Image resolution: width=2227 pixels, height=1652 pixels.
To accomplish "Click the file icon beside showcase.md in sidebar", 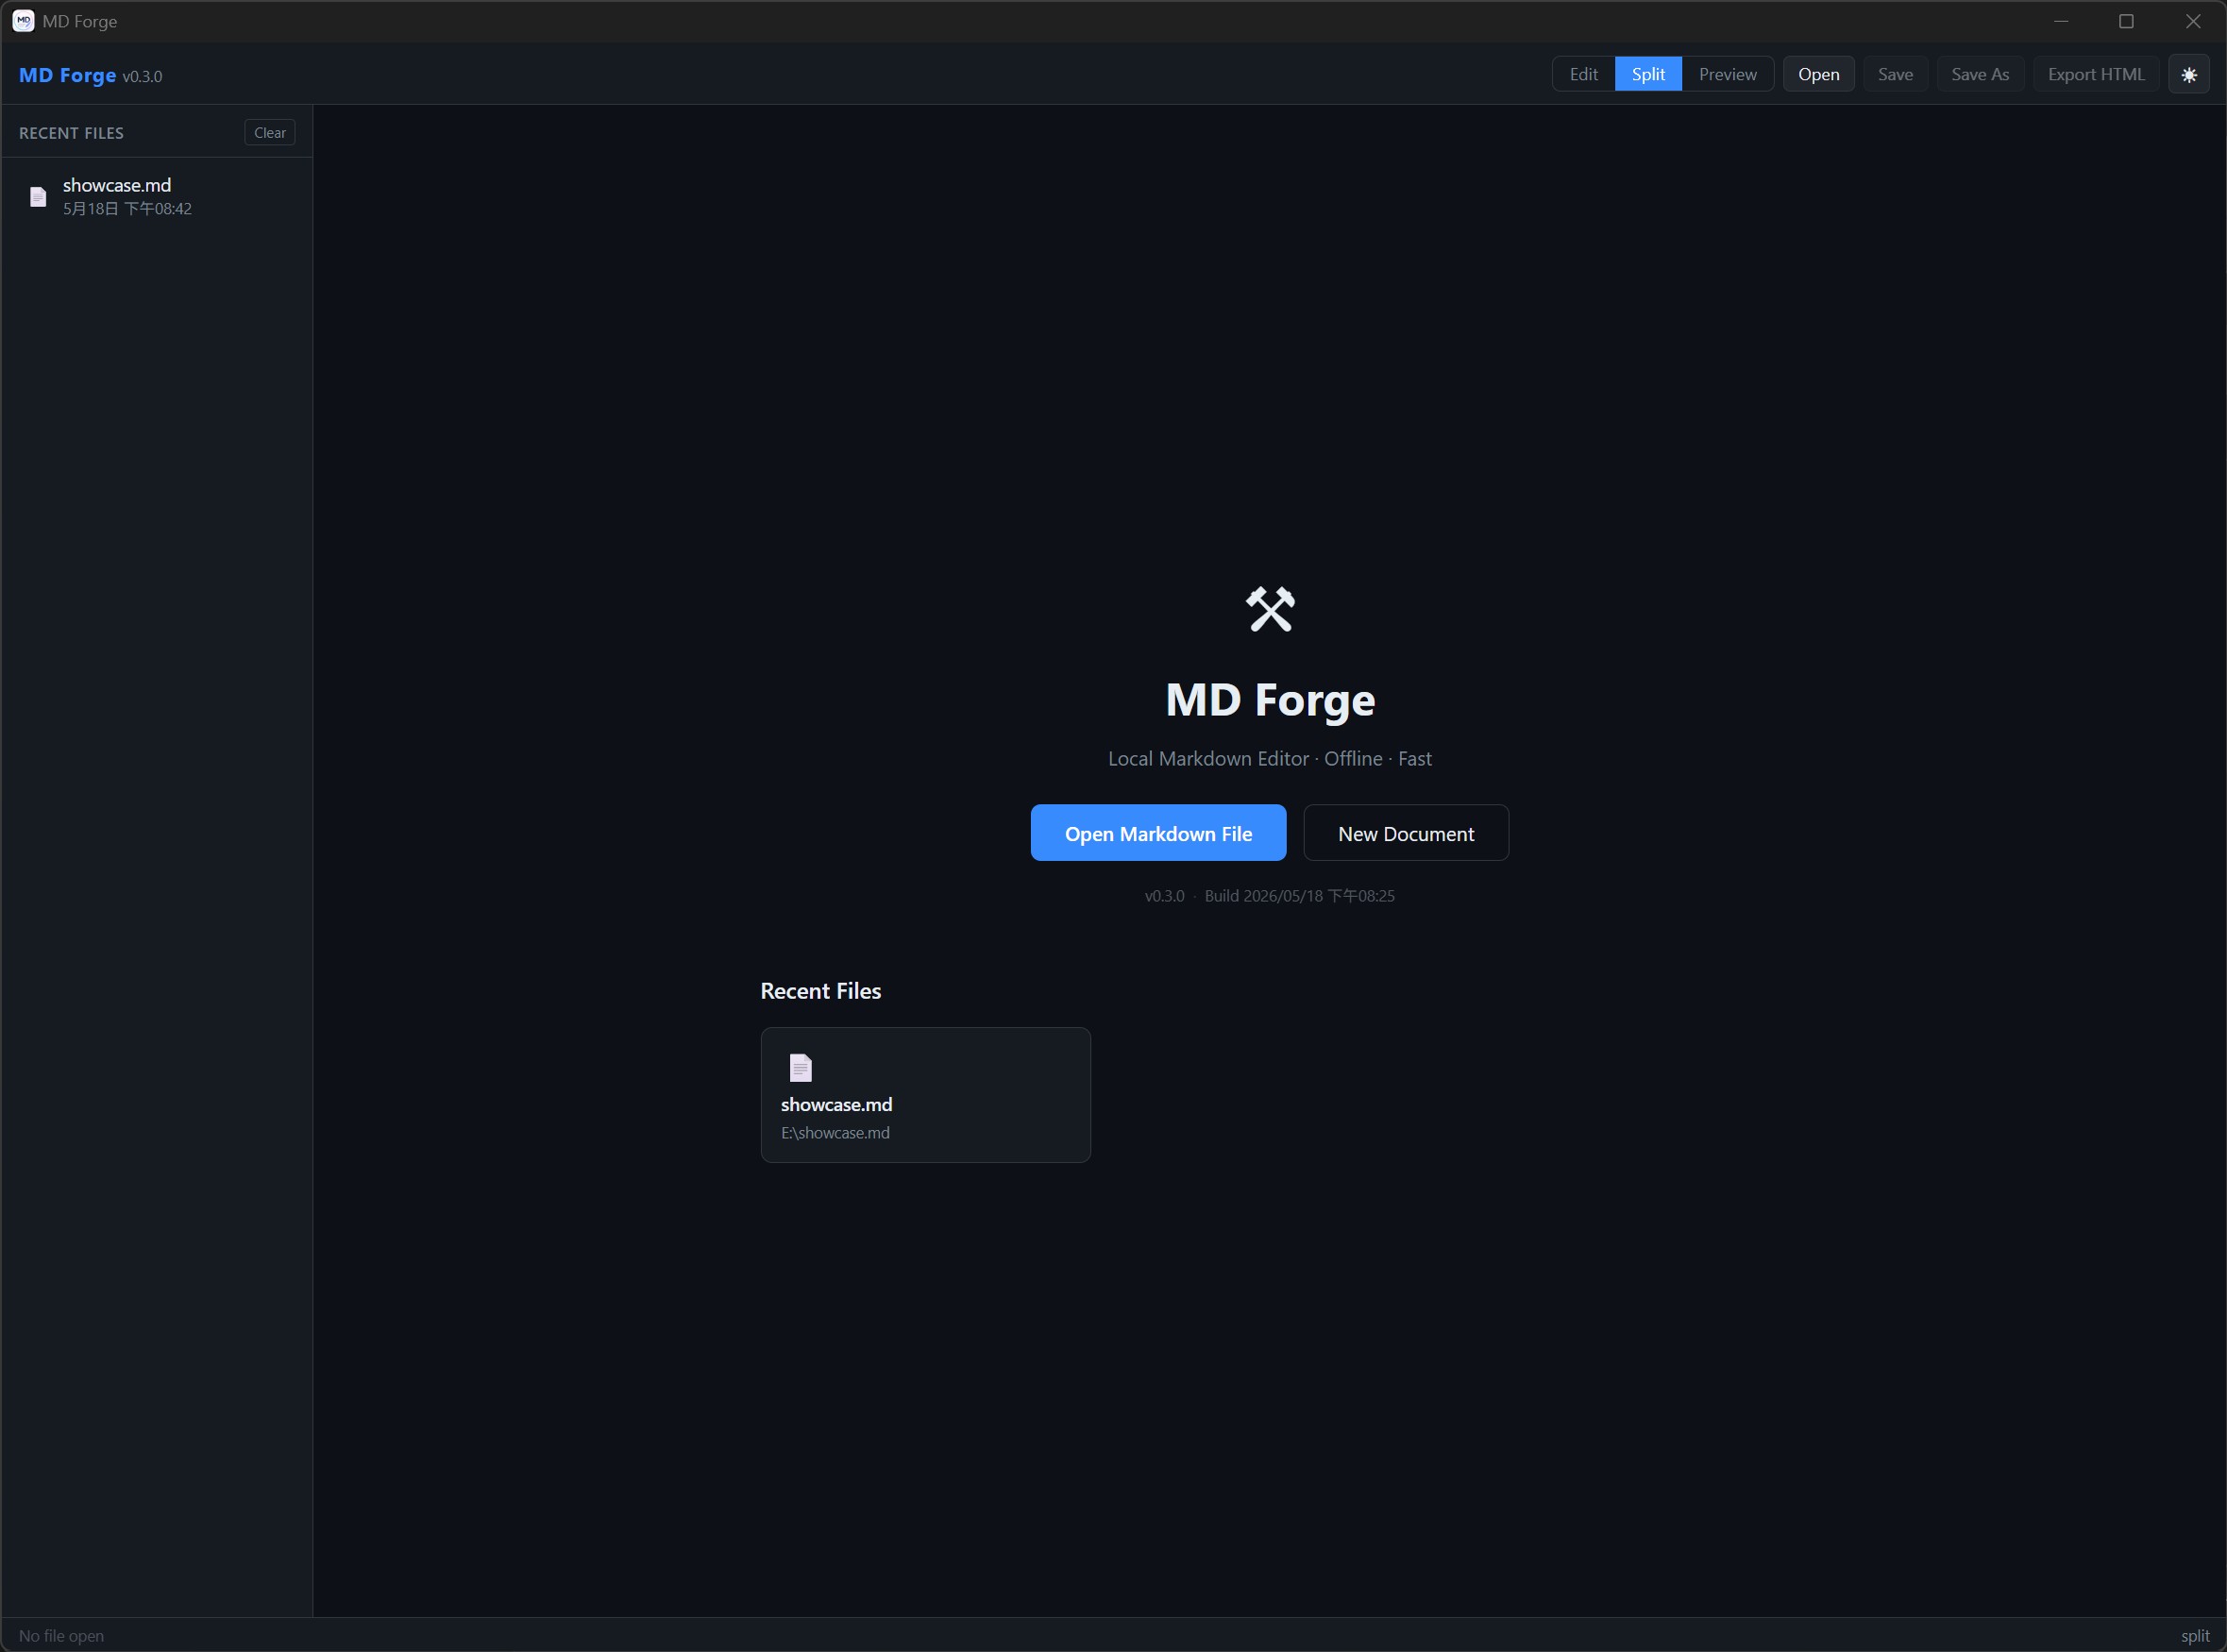I will [x=38, y=197].
